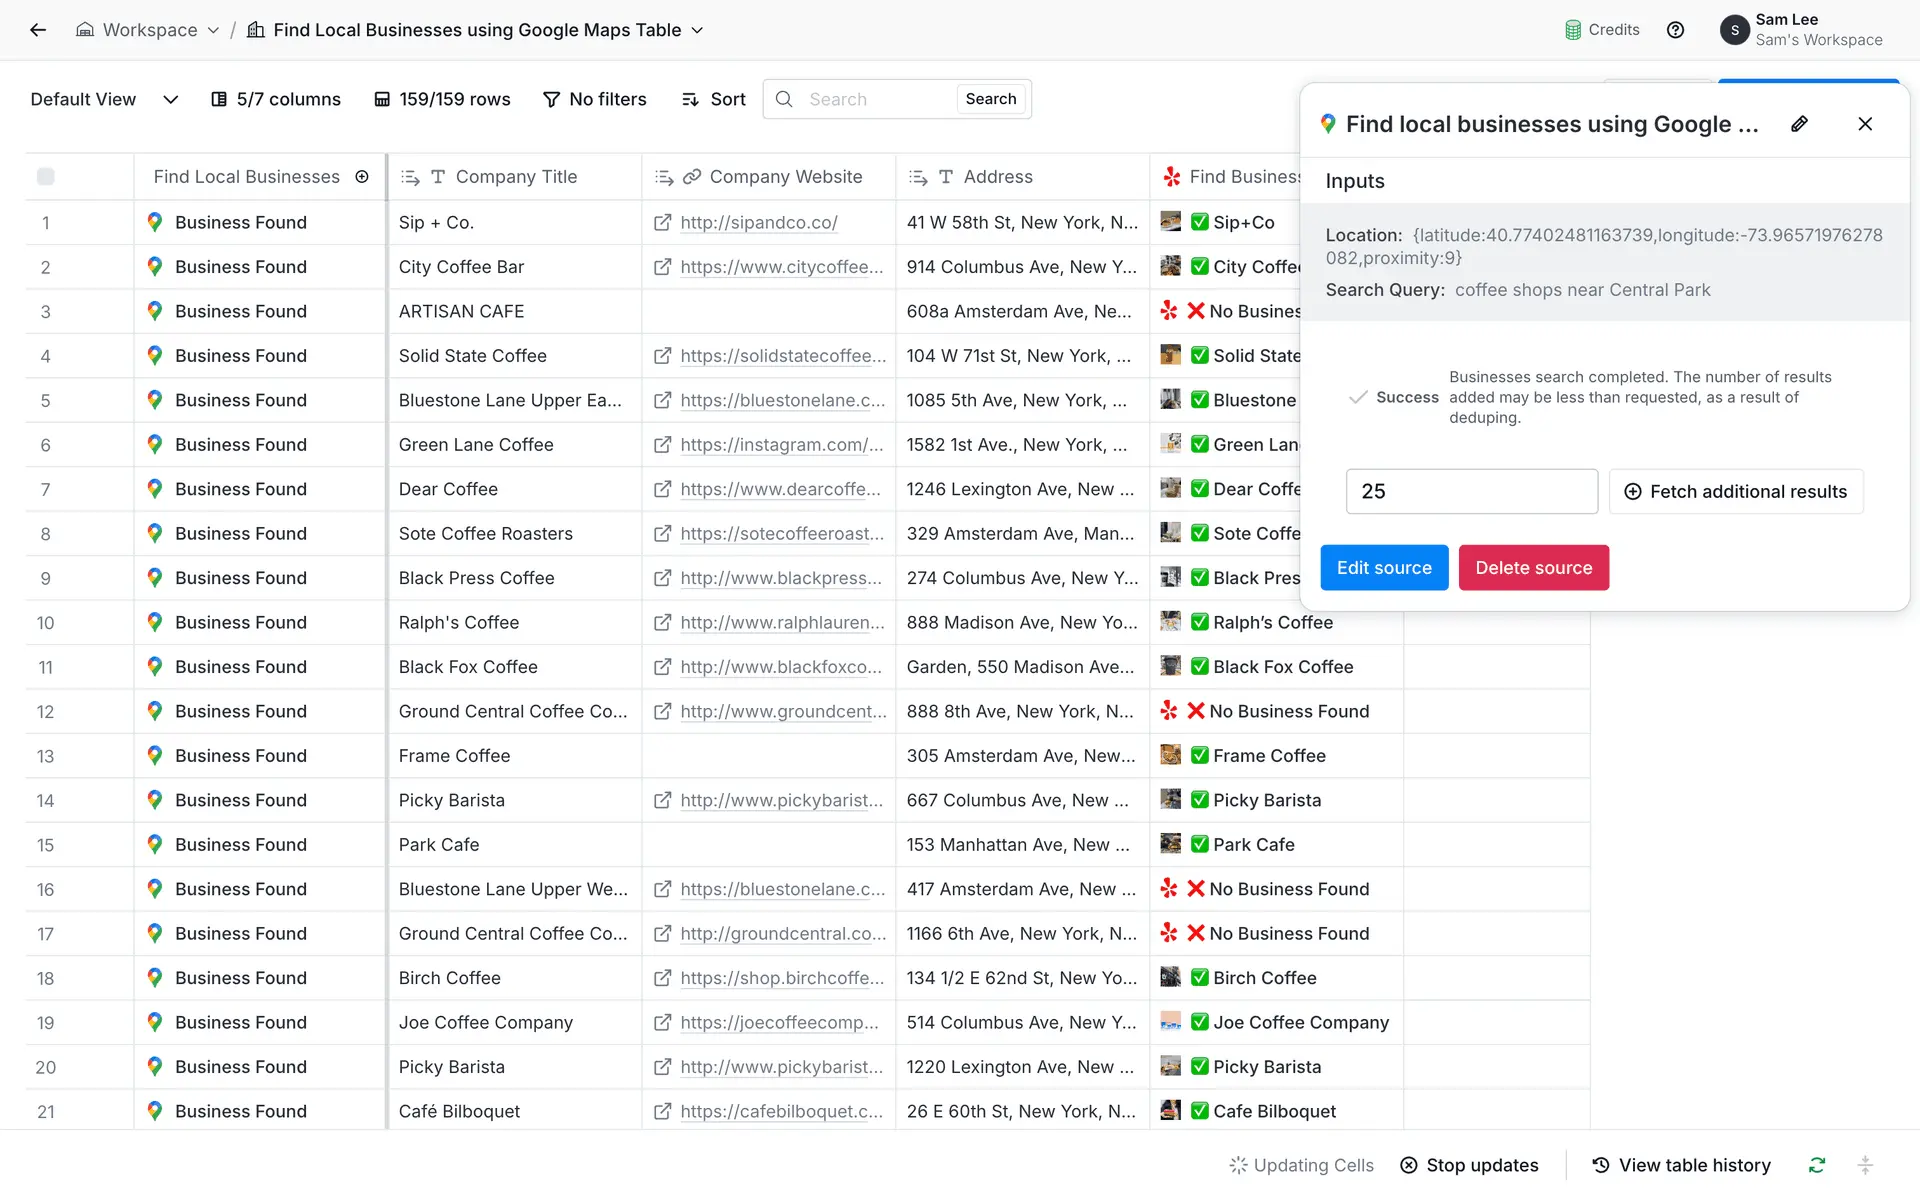Expand the table name dropdown chevron
The image size is (1920, 1200).
(x=697, y=30)
